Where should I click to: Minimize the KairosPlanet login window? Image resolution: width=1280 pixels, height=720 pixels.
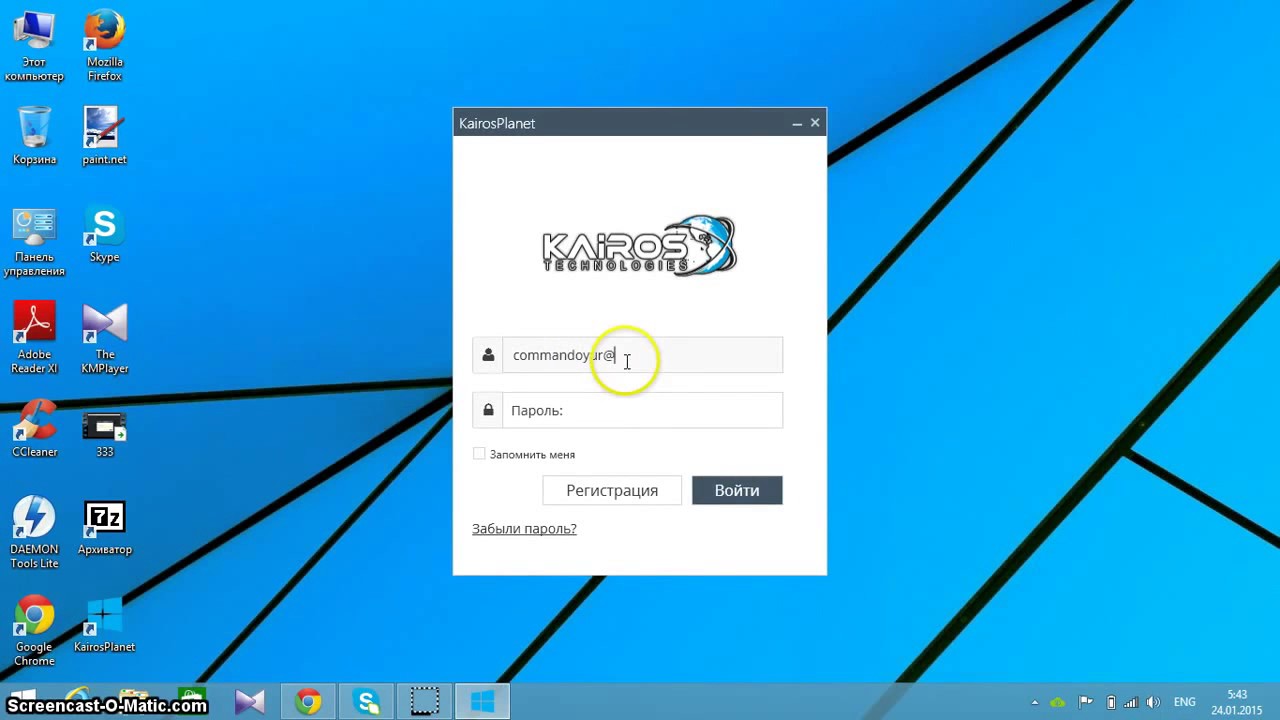pos(797,123)
